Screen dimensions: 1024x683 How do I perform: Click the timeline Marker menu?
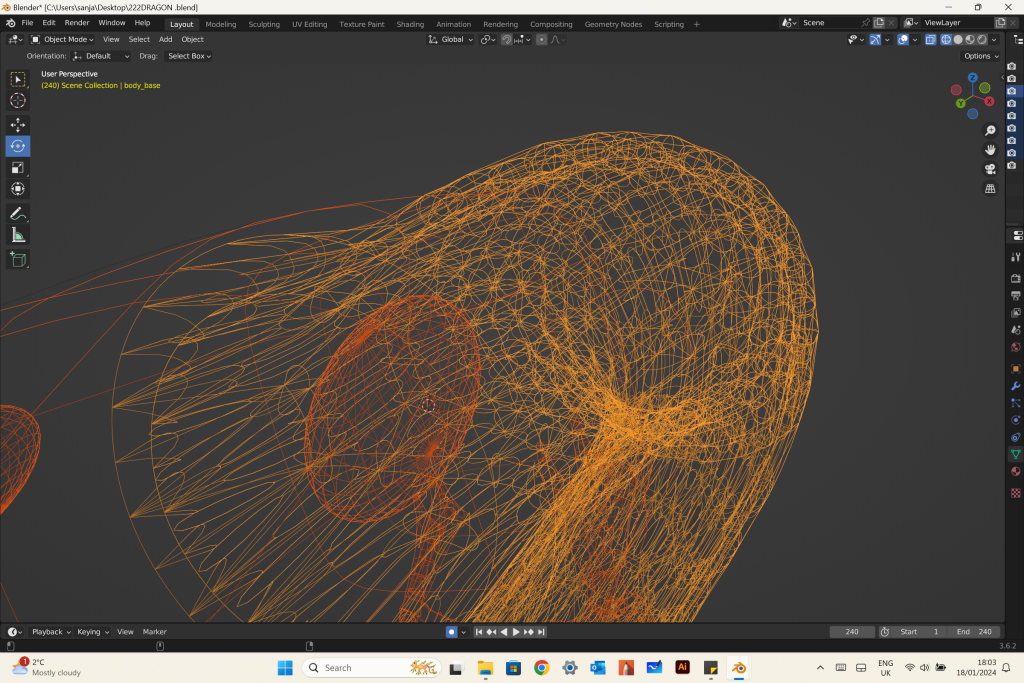point(155,632)
